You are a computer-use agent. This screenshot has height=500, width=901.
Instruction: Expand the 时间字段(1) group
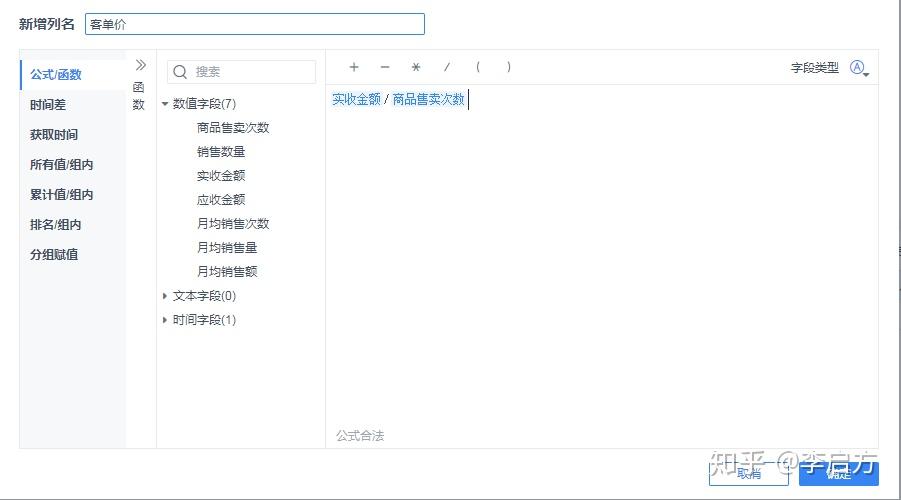(x=165, y=320)
